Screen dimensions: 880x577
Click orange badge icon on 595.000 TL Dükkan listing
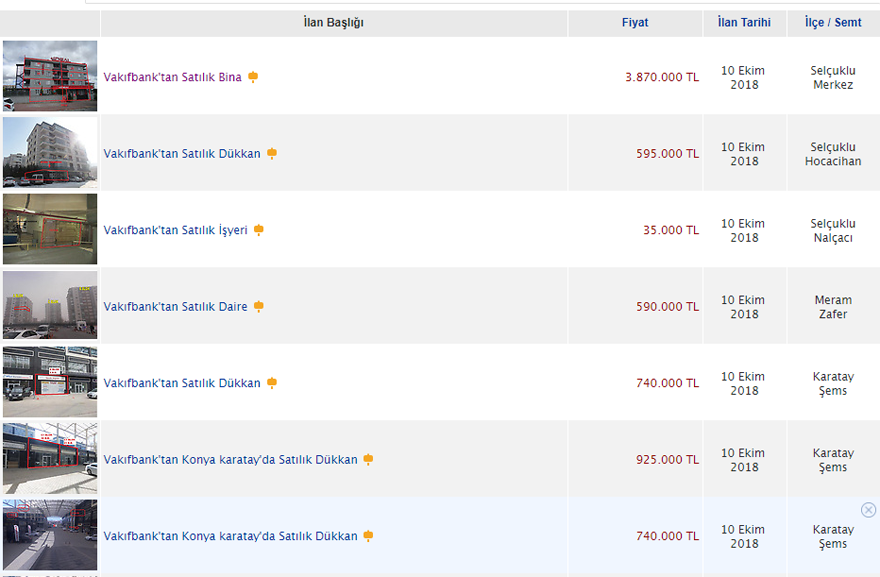(x=272, y=154)
